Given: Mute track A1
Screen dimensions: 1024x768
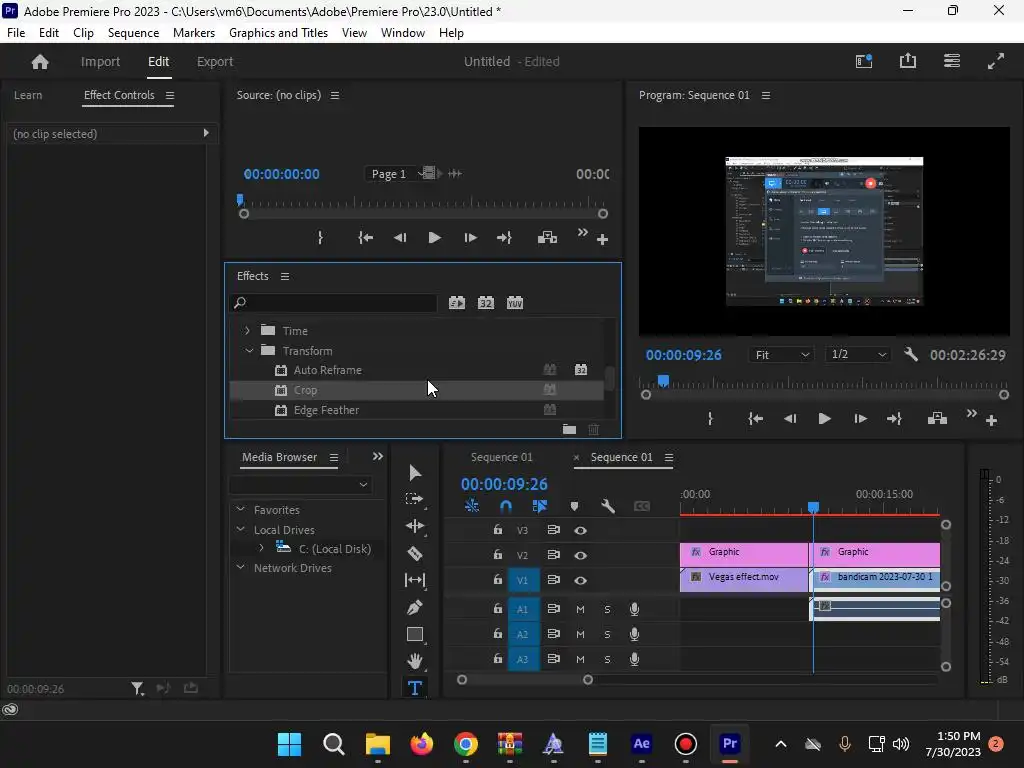Looking at the screenshot, I should 580,609.
